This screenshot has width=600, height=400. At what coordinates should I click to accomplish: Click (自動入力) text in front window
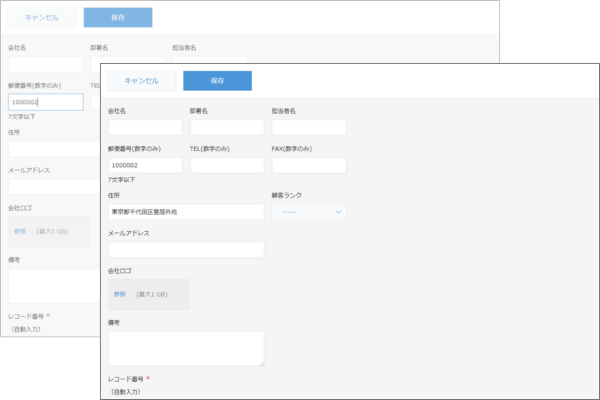click(x=126, y=392)
